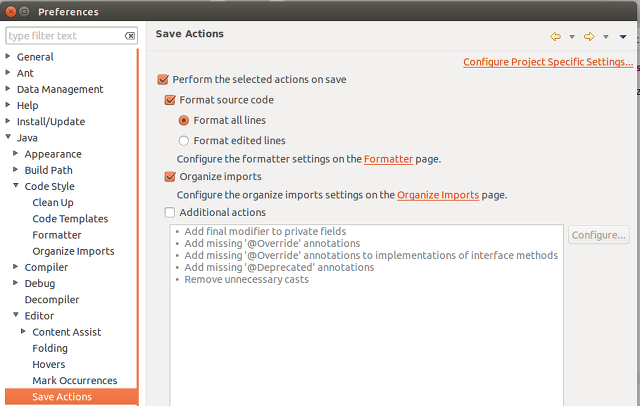640x406 pixels.
Task: Uncheck Perform the selected actions on save
Action: [x=163, y=79]
